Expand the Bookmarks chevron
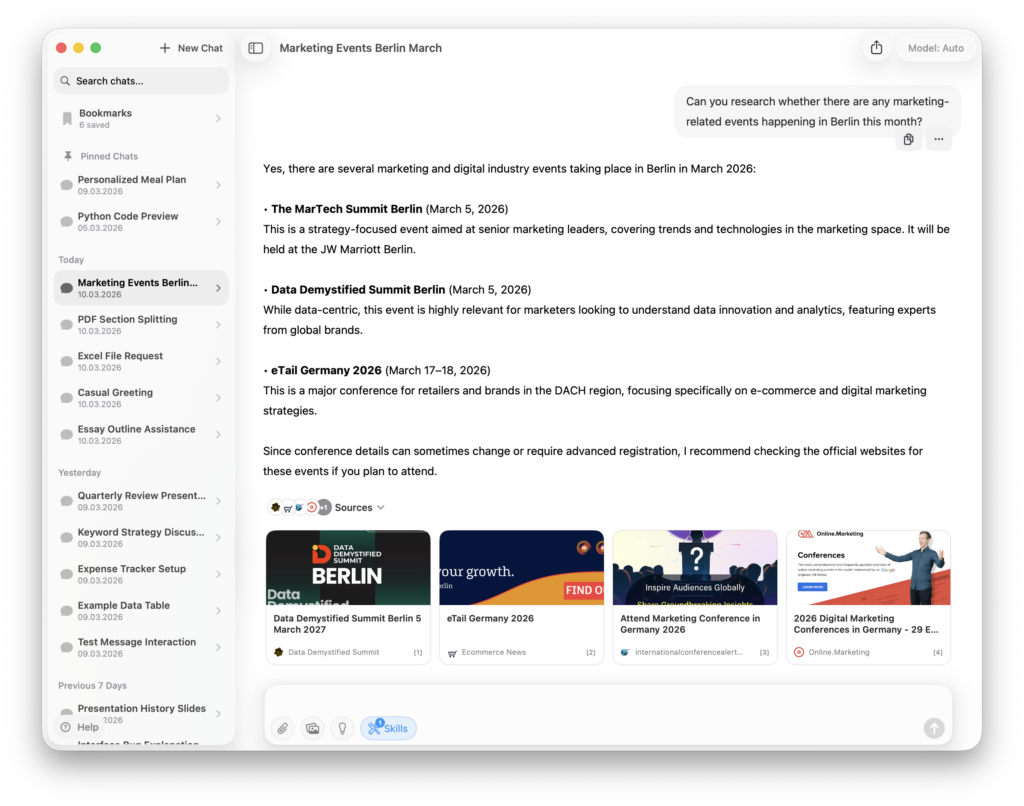The height and width of the screenshot is (806, 1024). tap(218, 119)
